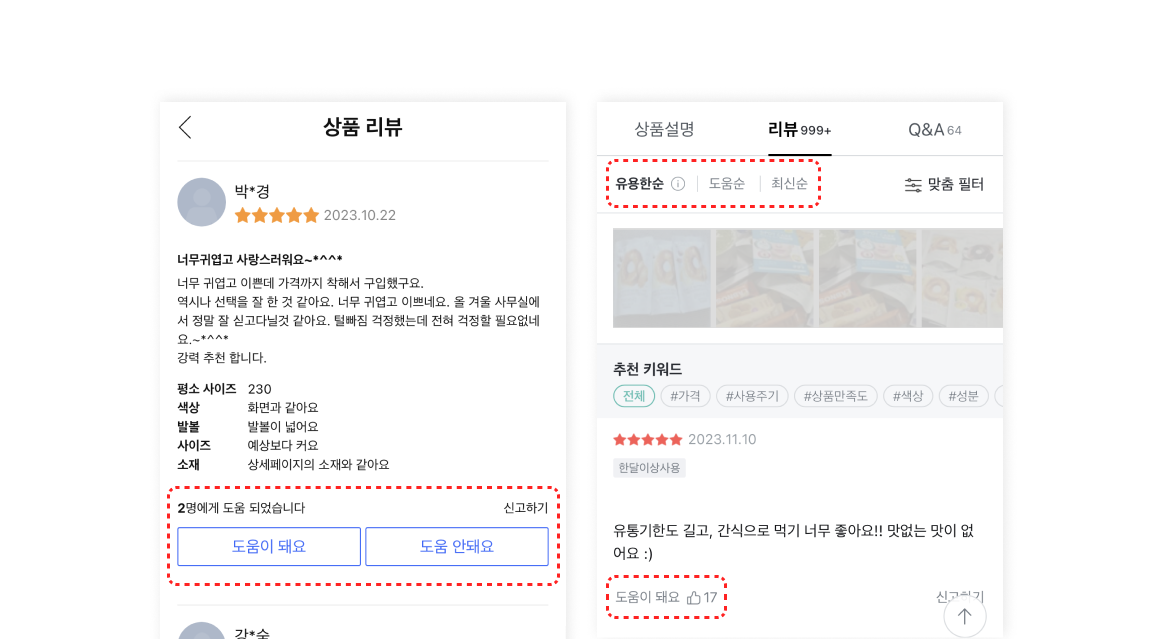
Task: Click the 평소 사이즈 230 row
Action: (225, 389)
